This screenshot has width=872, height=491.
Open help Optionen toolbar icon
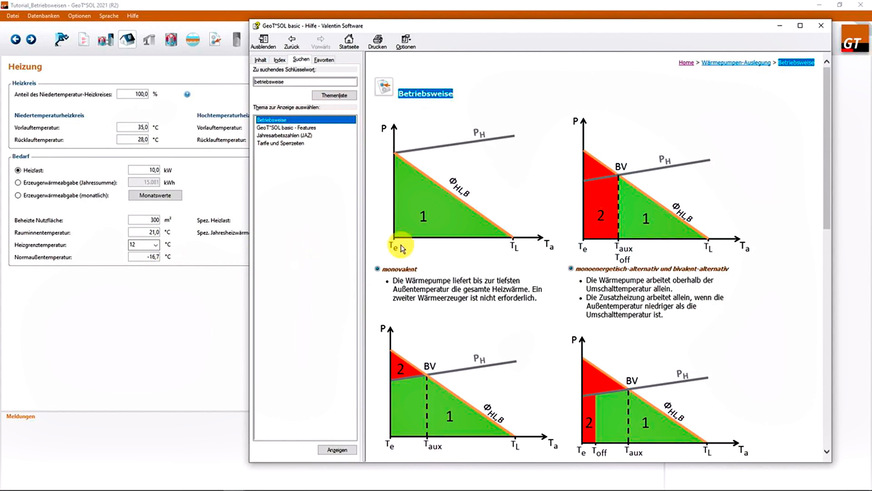[405, 40]
